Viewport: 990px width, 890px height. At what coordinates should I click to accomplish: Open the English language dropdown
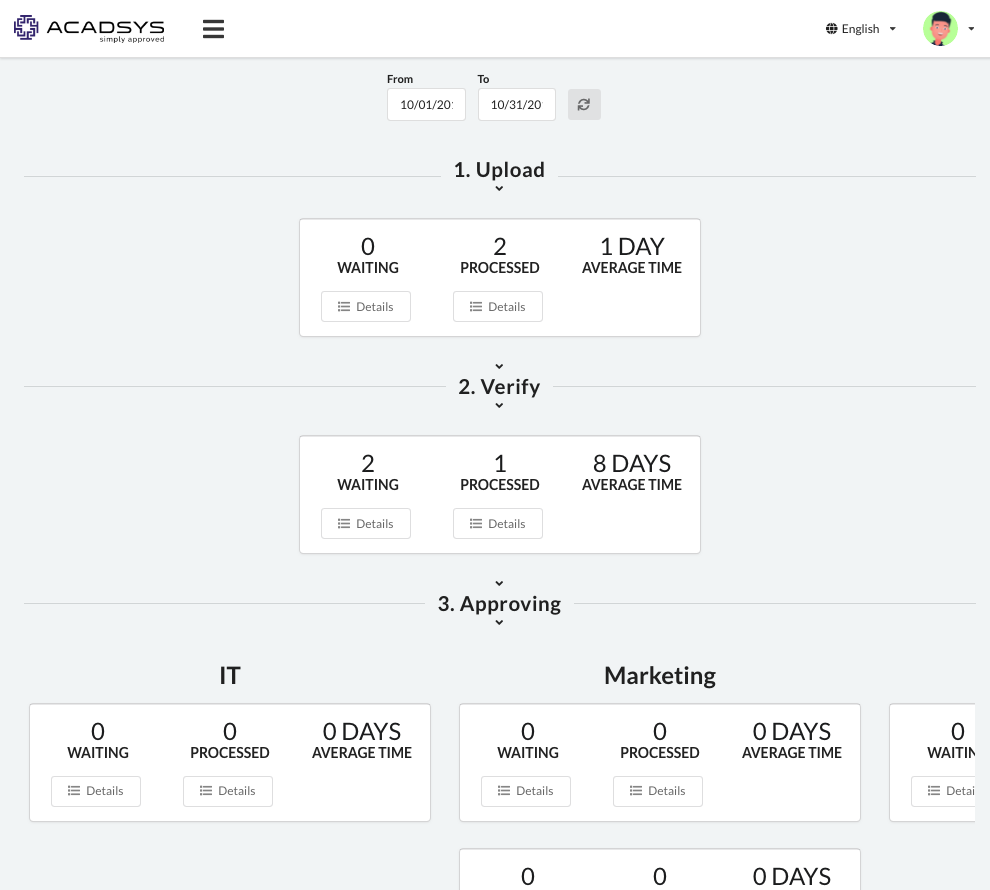[861, 28]
